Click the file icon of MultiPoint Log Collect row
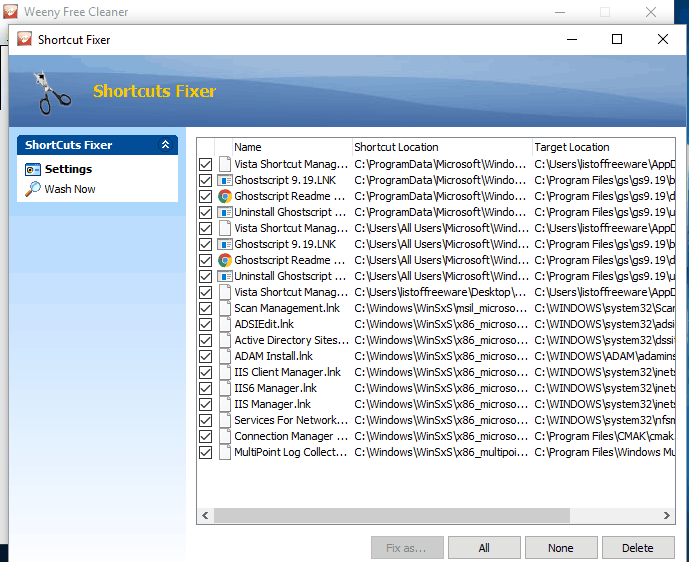 [x=225, y=452]
